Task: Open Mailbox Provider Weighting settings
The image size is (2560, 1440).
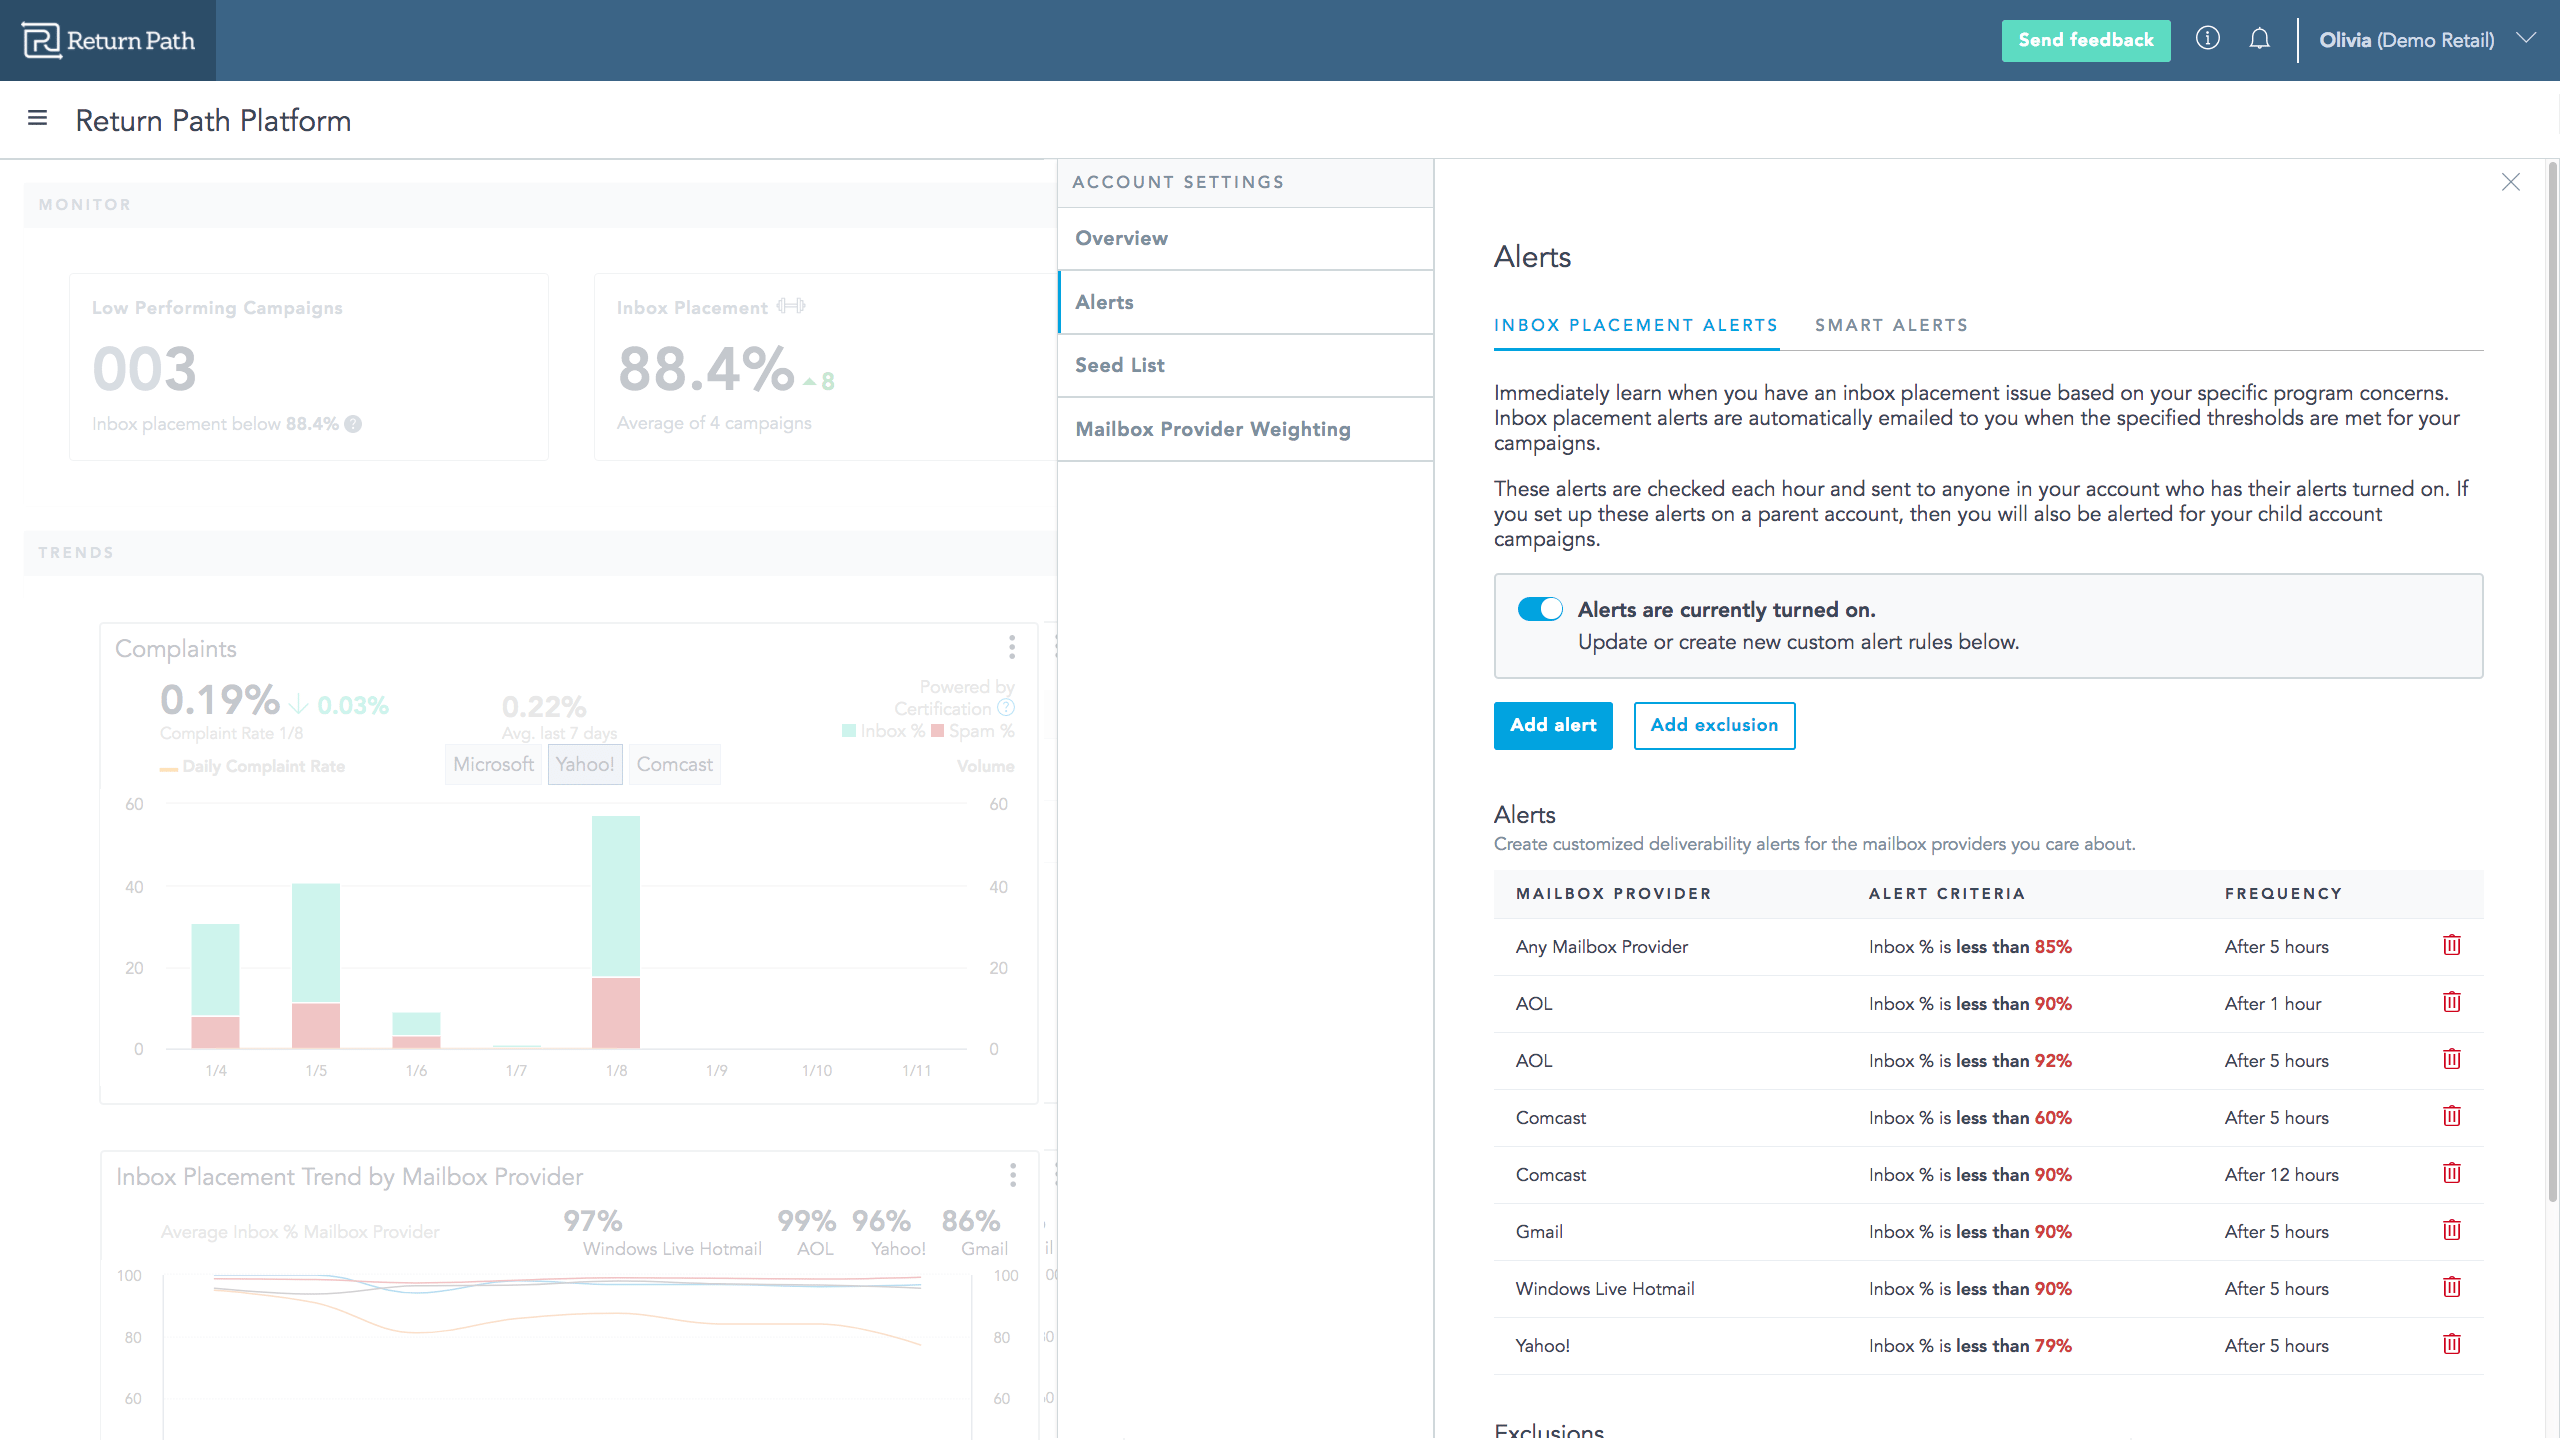Action: pyautogui.click(x=1245, y=429)
